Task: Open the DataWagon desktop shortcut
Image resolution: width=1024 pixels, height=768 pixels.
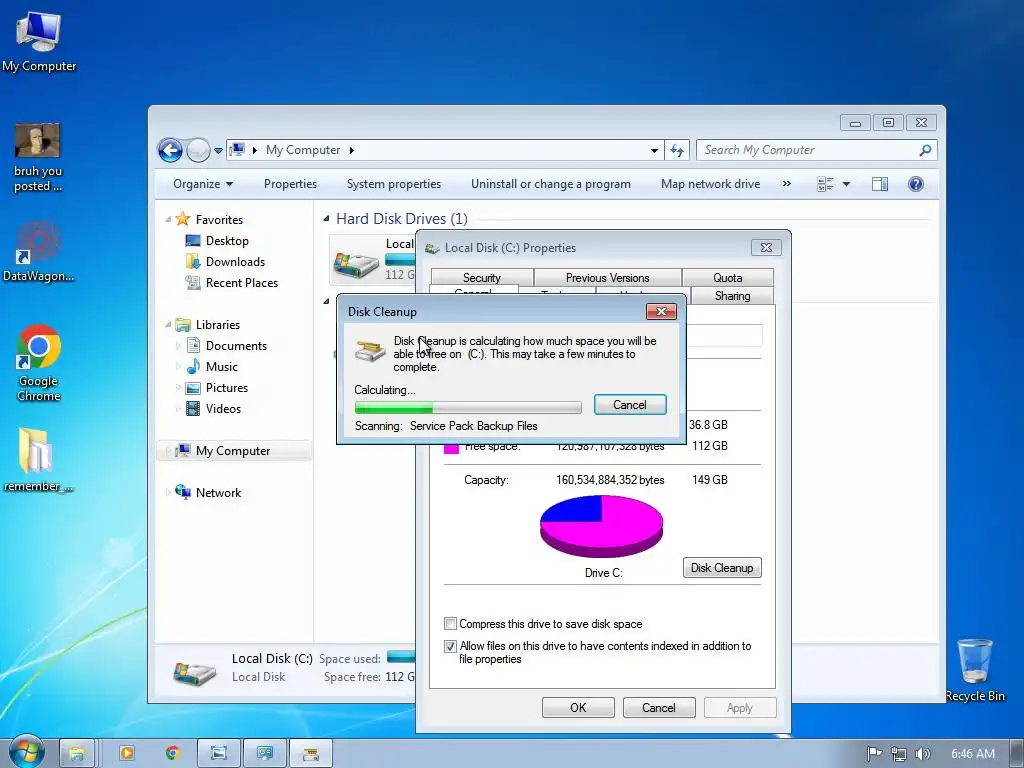Action: click(x=38, y=251)
